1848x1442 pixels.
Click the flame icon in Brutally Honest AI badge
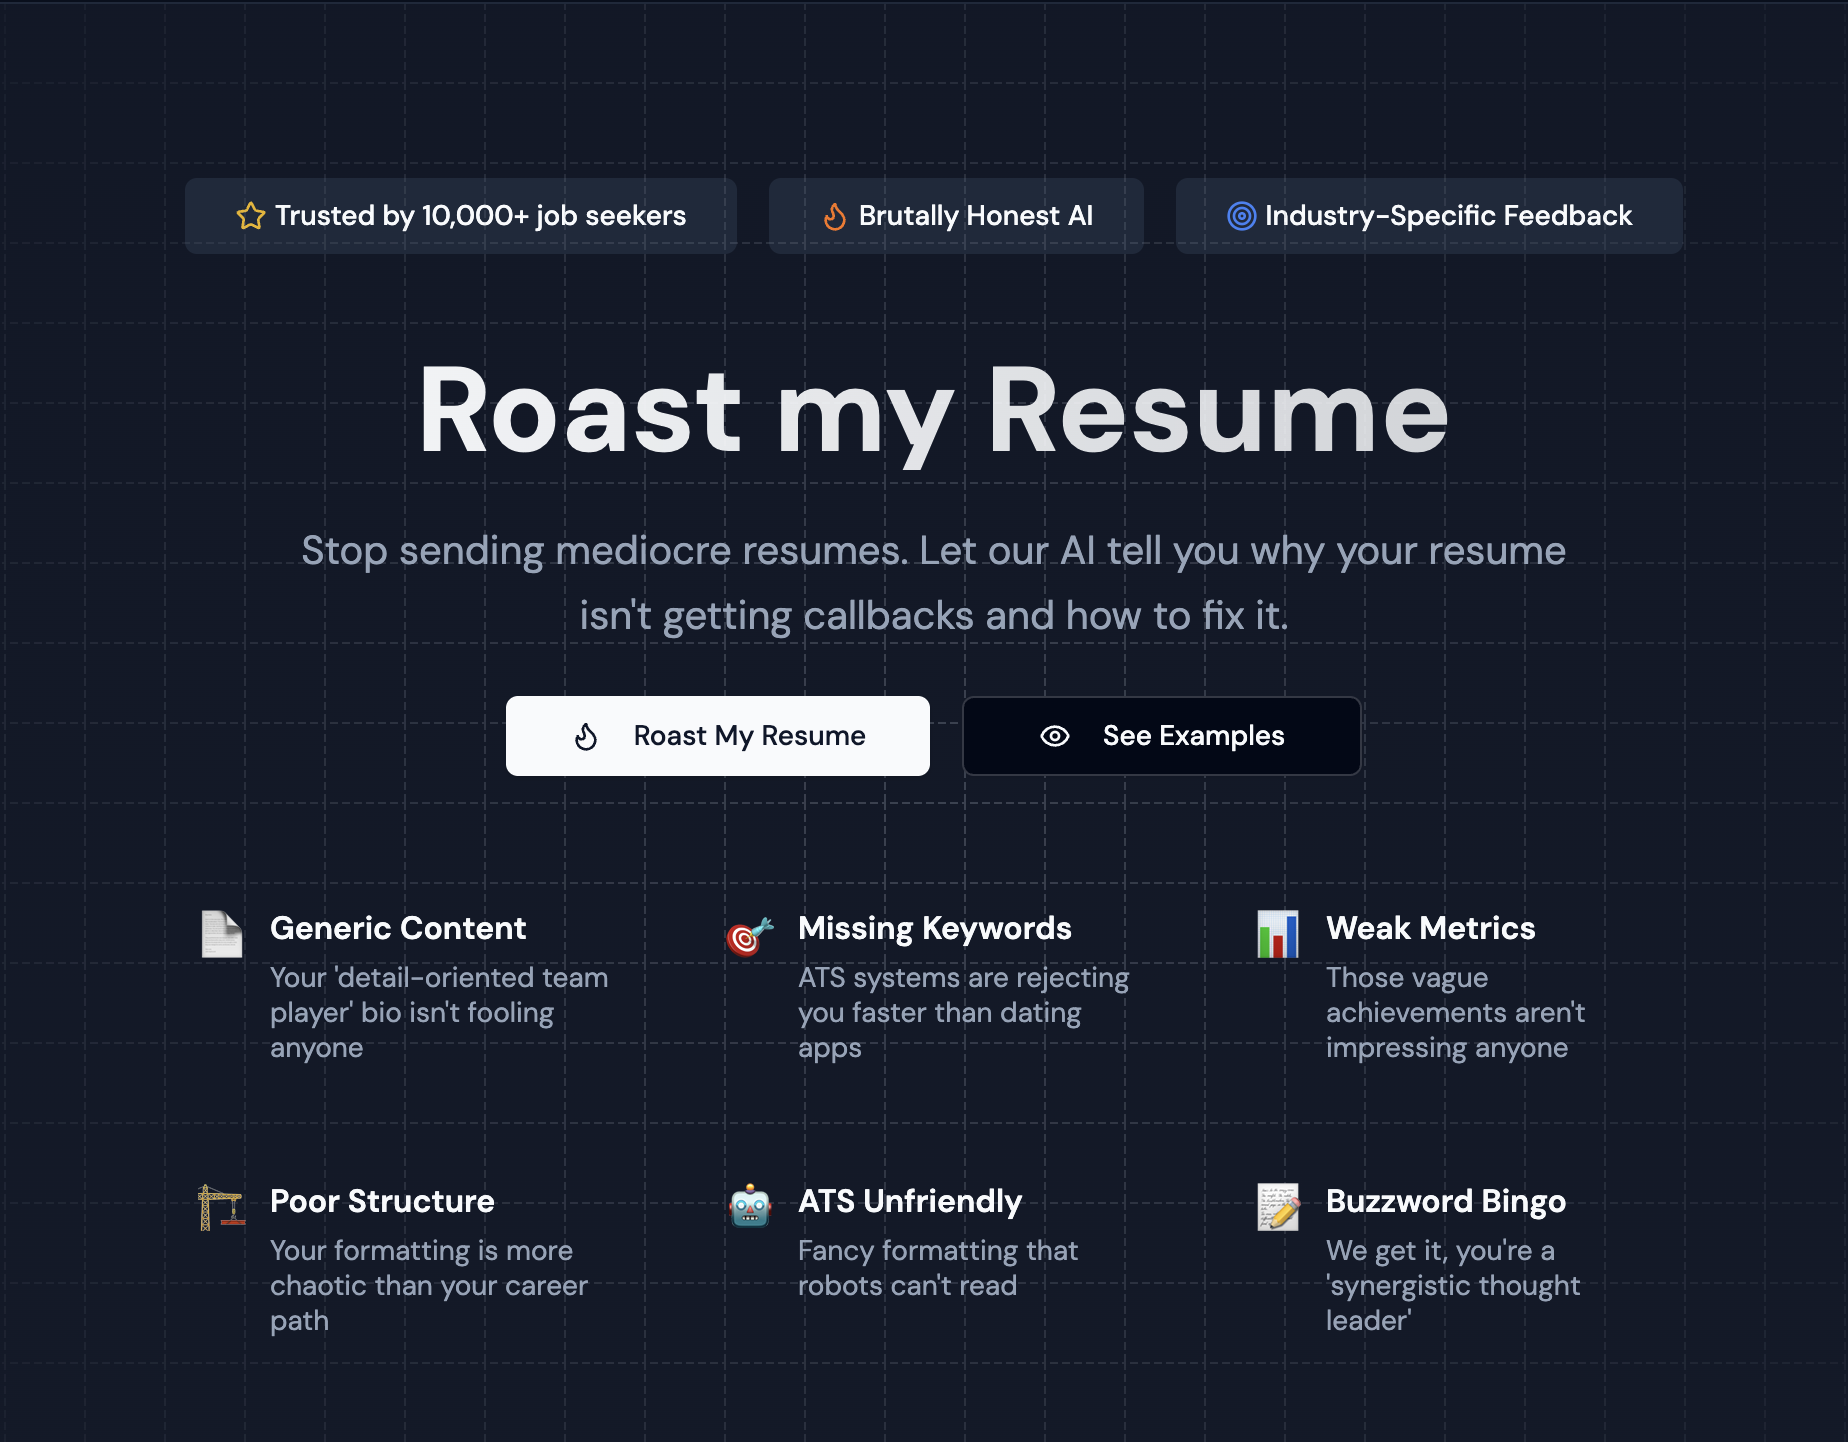[x=836, y=215]
